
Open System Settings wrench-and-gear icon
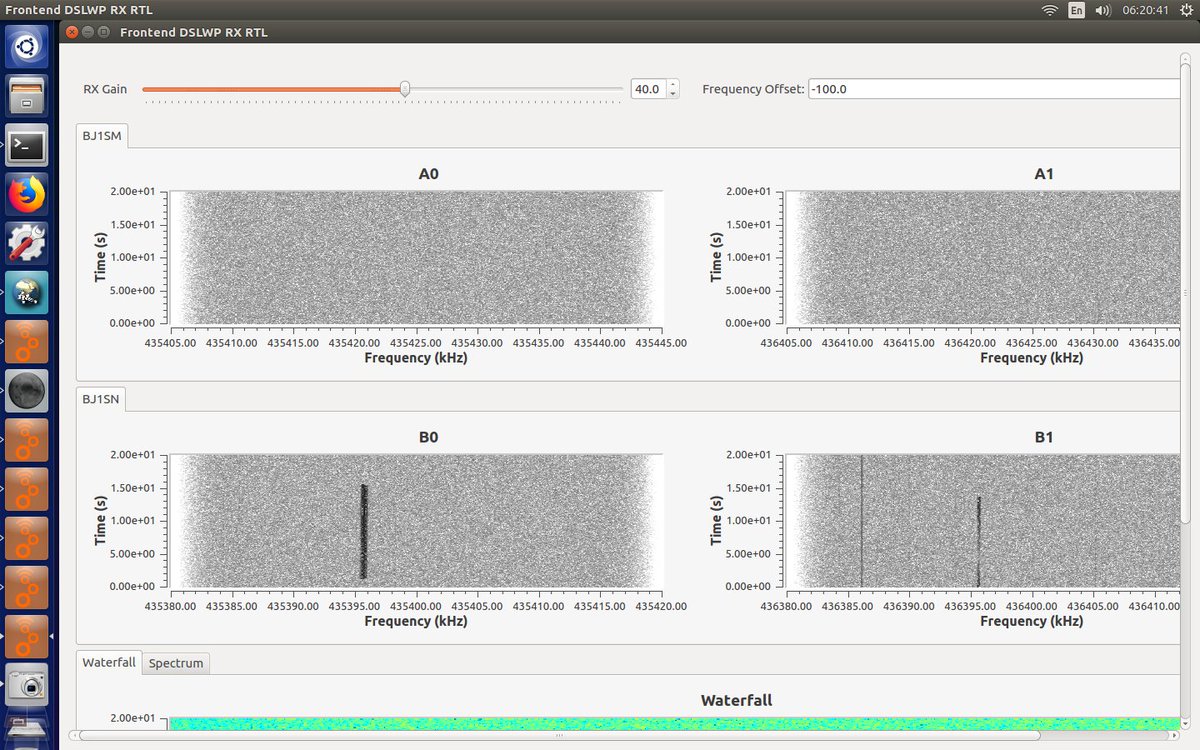[x=27, y=243]
